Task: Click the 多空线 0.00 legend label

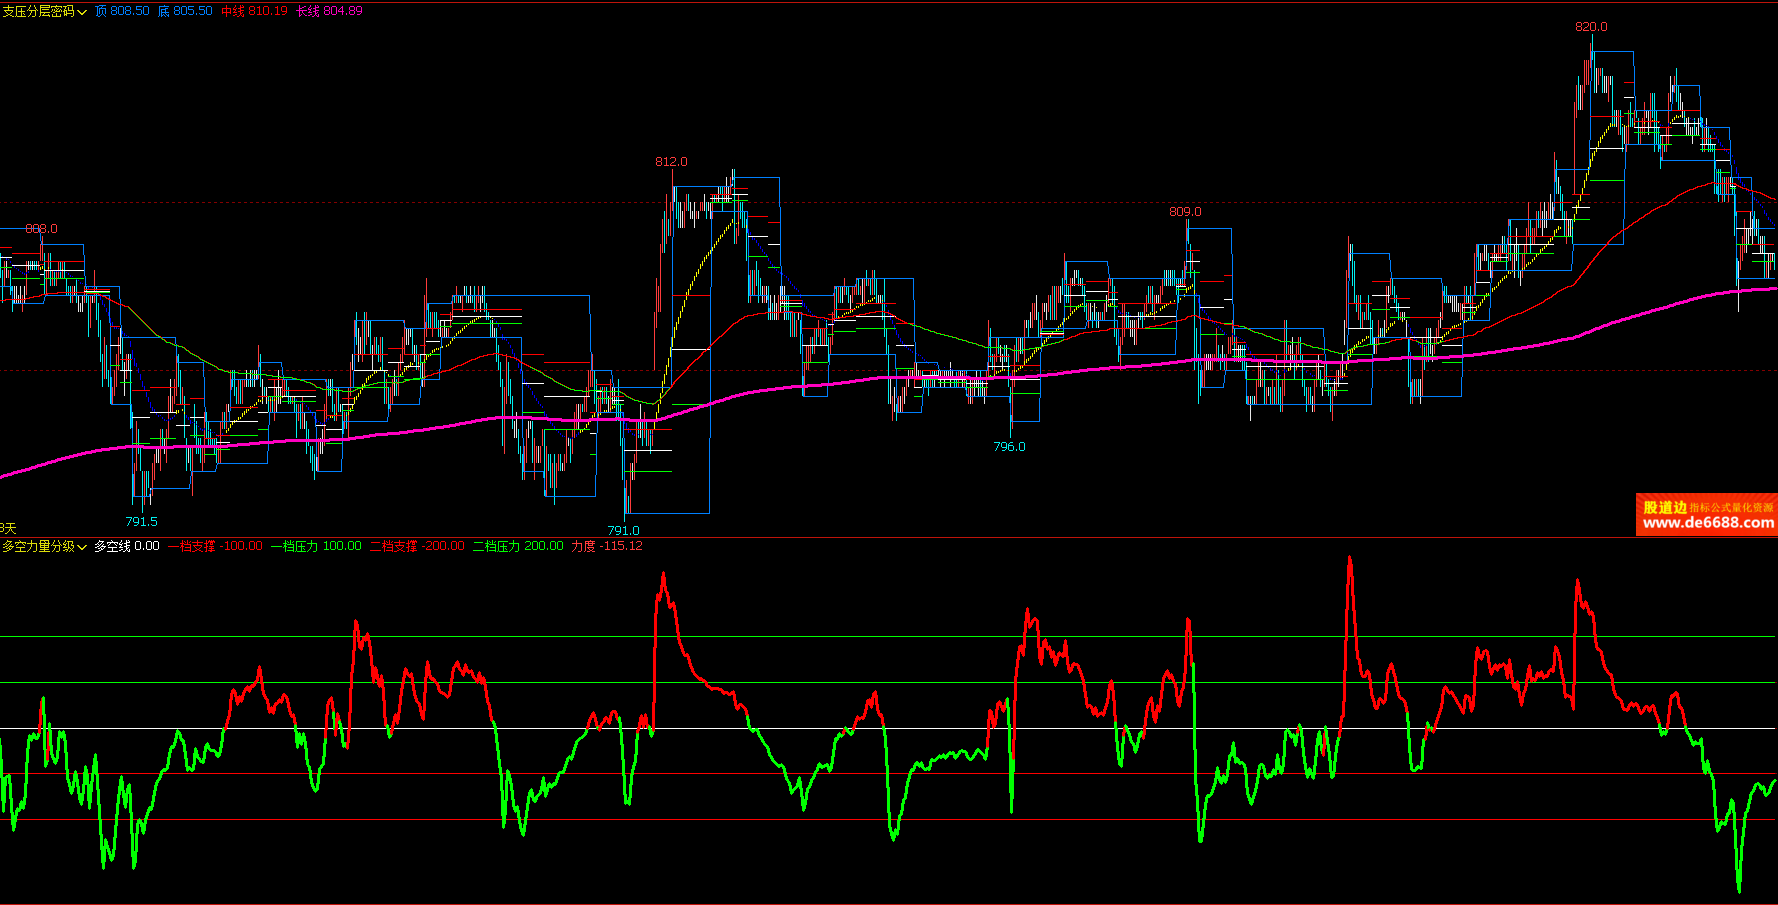Action: click(126, 546)
